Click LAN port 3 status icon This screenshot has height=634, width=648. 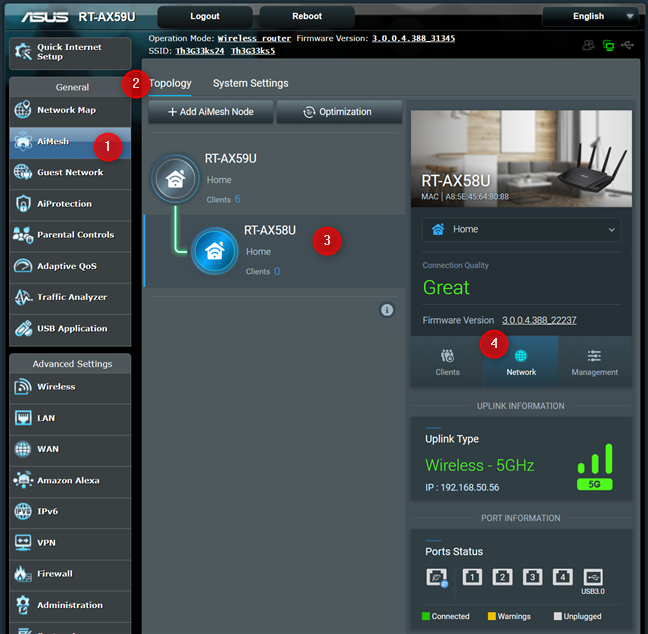point(532,577)
